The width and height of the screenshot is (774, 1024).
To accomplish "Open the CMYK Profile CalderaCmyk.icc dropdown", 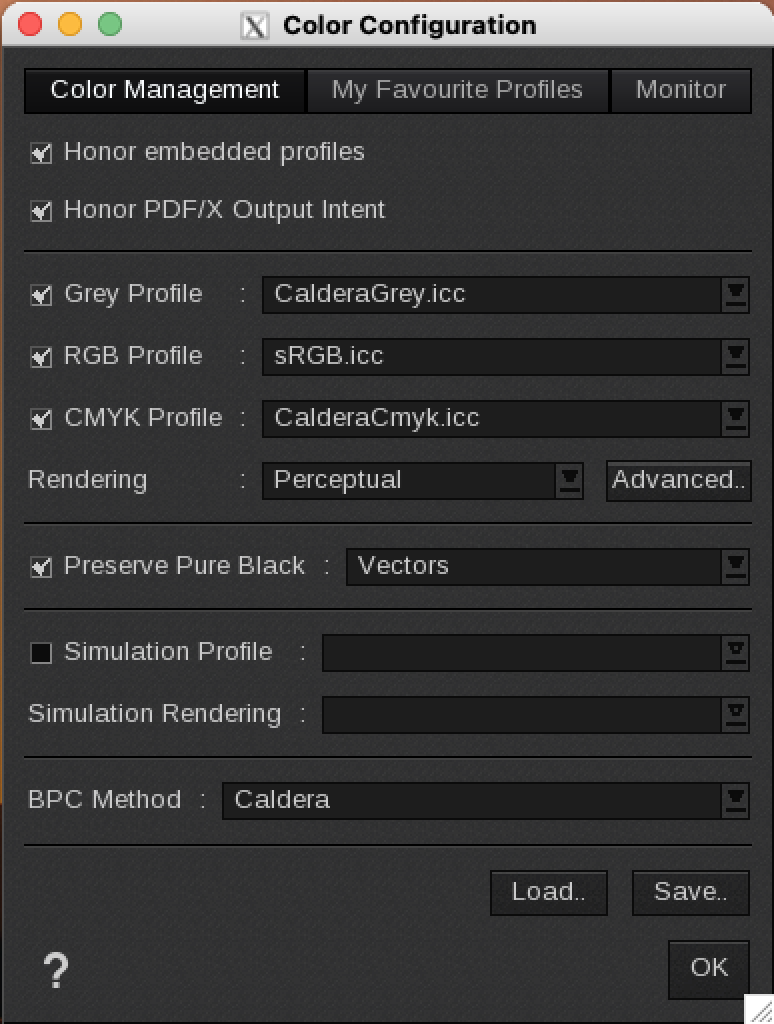I will point(505,419).
